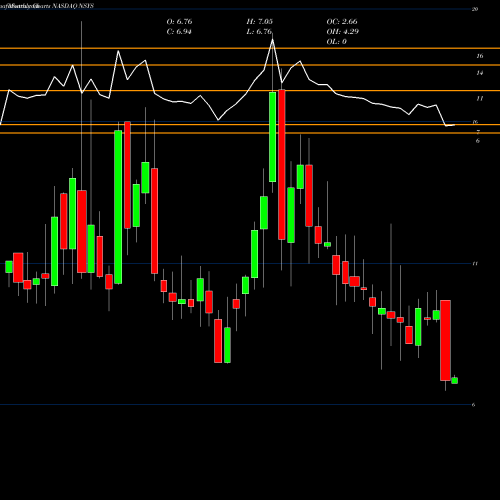Click the low value "L: 6.76"
Image resolution: width=500 pixels, height=500 pixels.
tap(259, 32)
